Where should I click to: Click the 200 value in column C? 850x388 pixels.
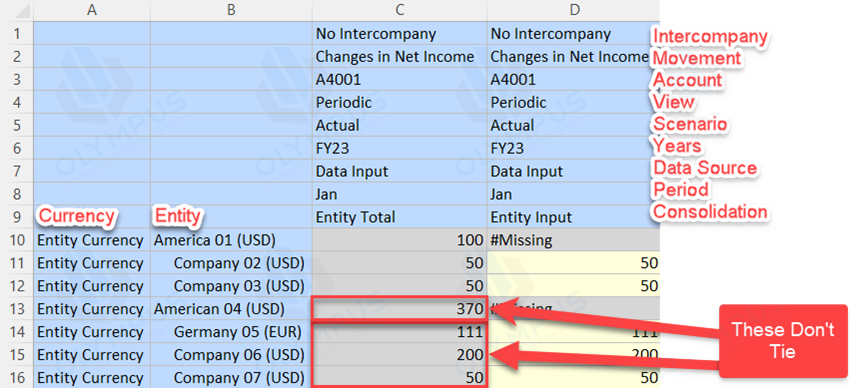coord(400,354)
